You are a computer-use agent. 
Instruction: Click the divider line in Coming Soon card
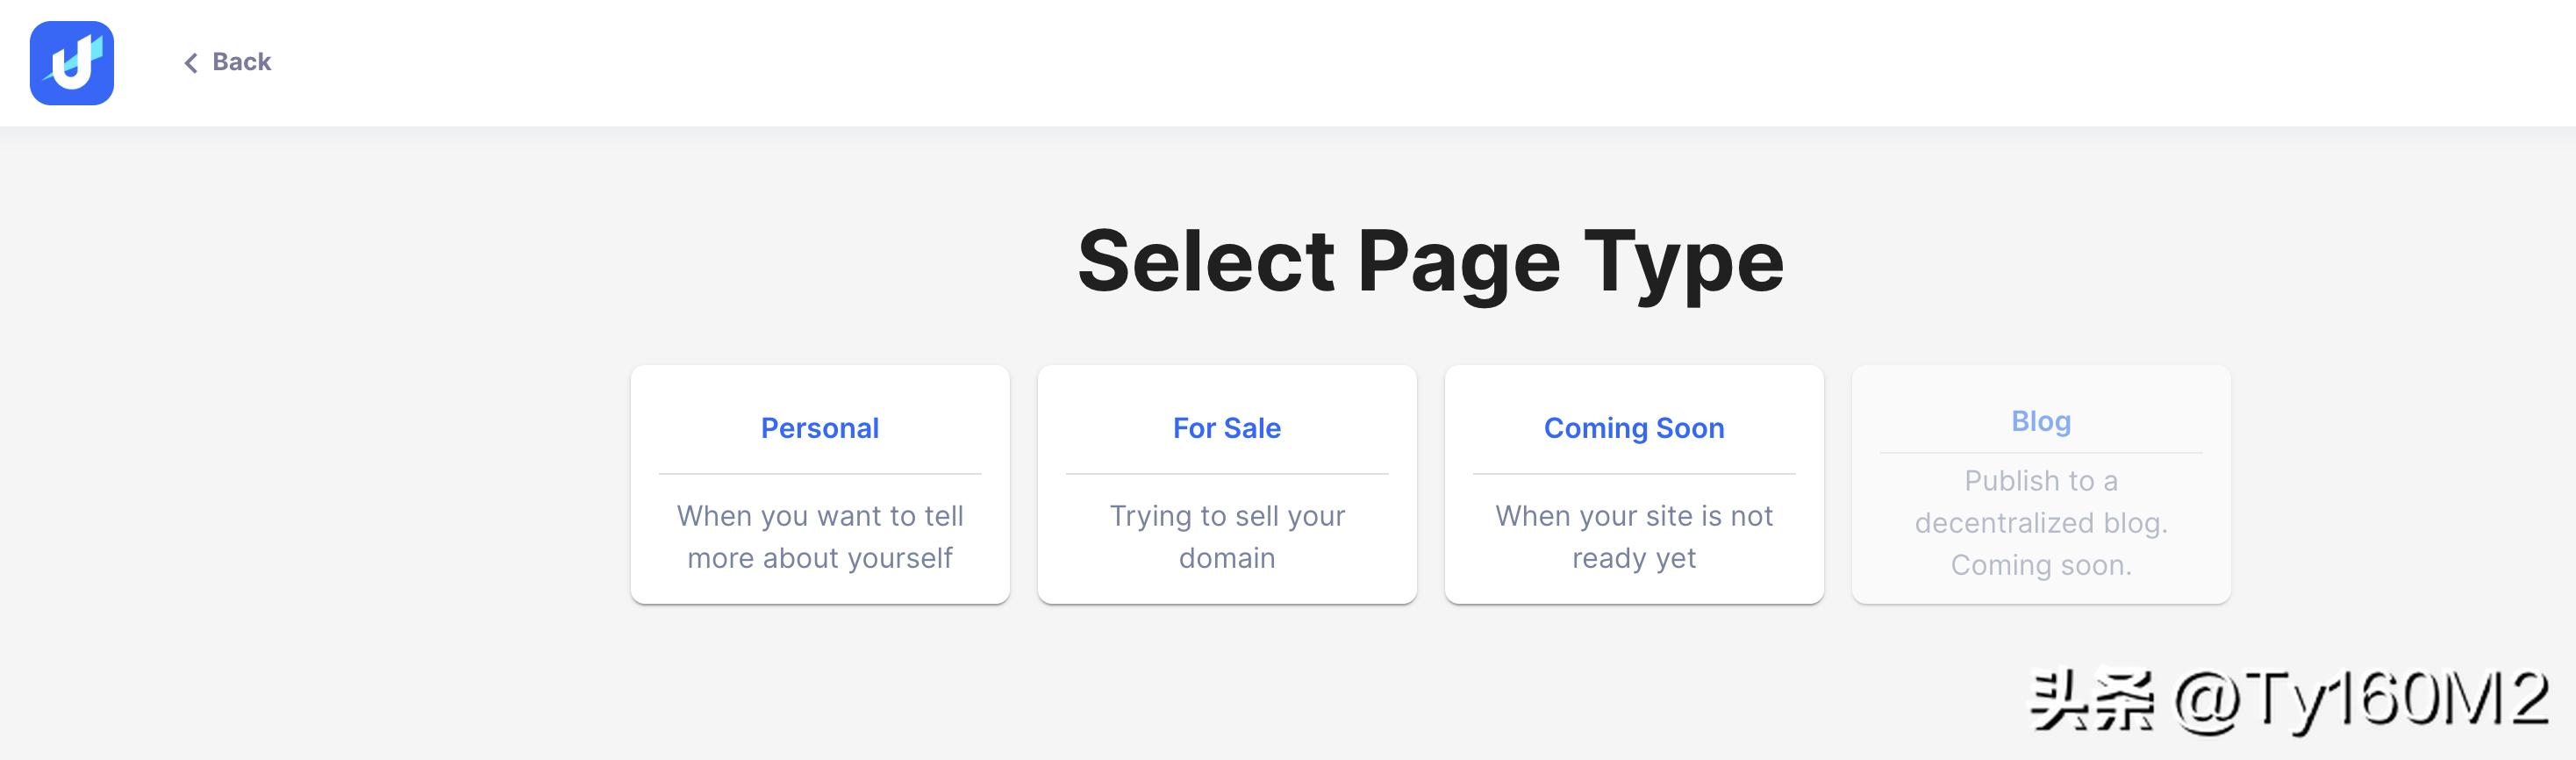tap(1634, 474)
